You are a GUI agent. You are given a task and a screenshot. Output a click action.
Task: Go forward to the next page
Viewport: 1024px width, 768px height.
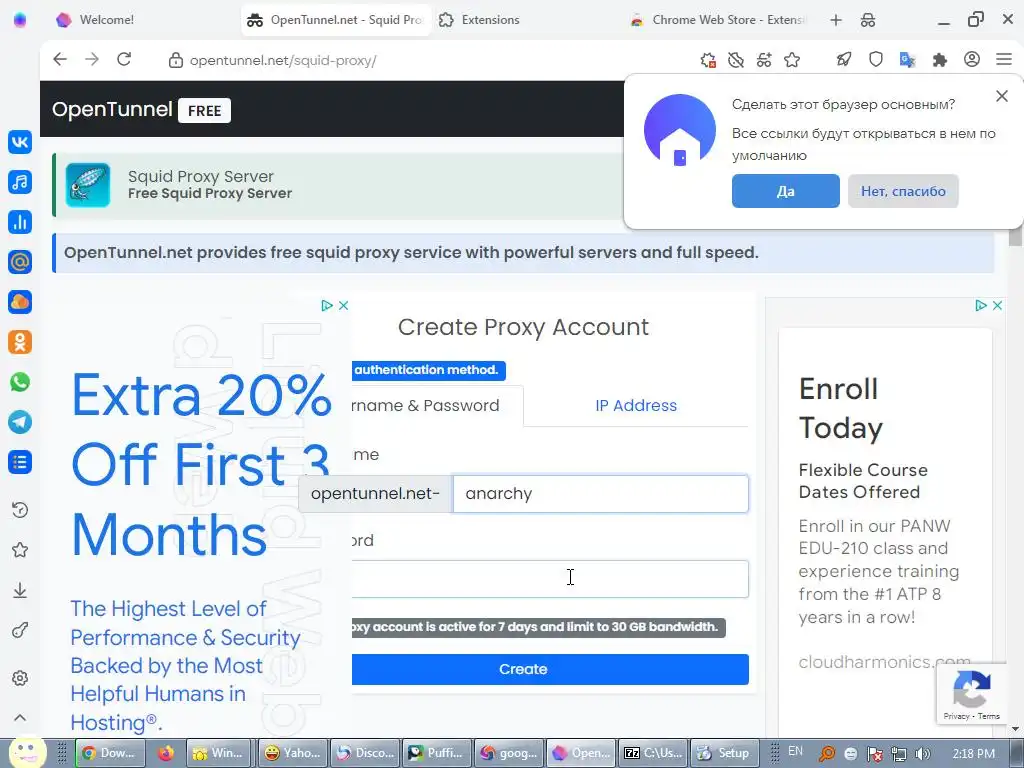coord(92,59)
